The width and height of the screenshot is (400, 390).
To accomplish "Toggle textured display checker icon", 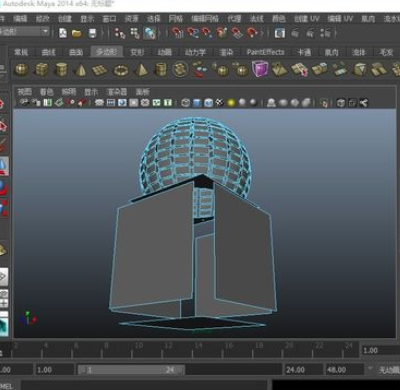I will point(219,103).
